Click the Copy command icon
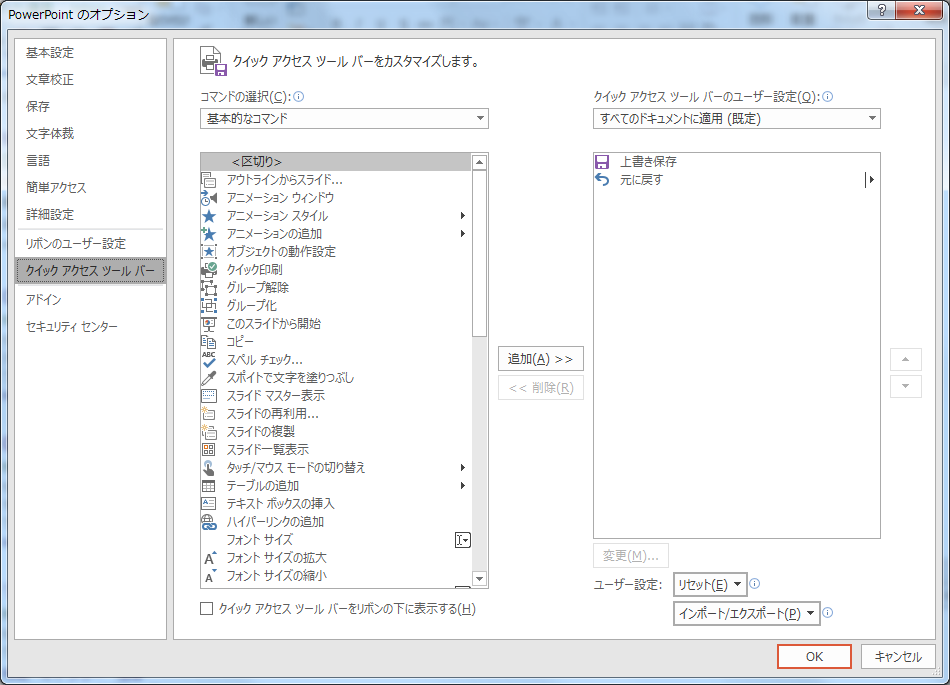Viewport: 950px width, 685px height. (x=209, y=342)
